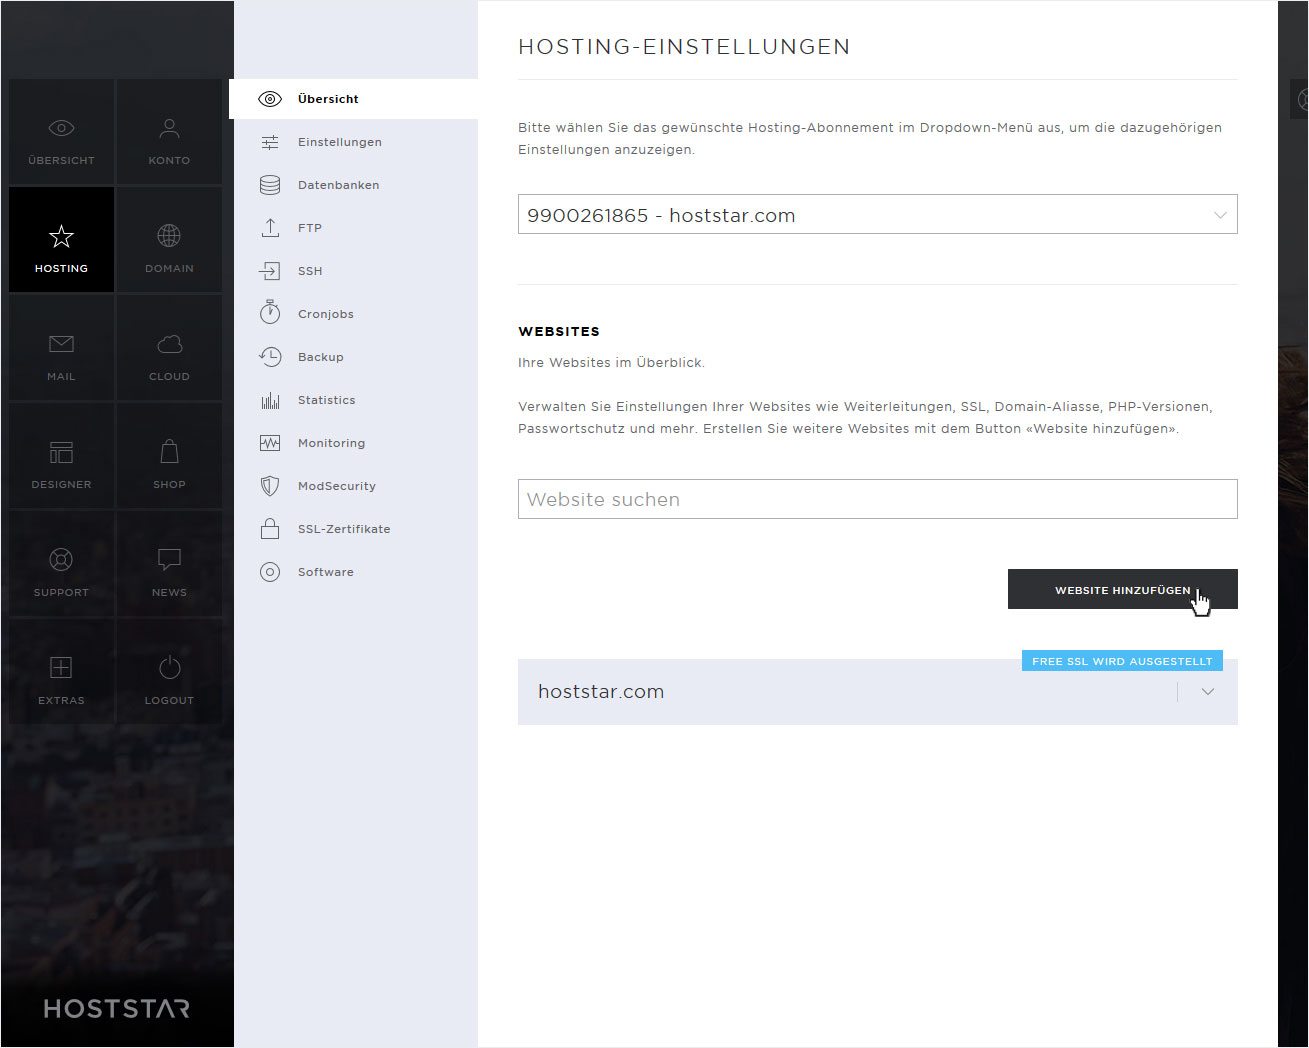1309x1048 pixels.
Task: Click the shield icon beside ModSecurity
Action: [270, 486]
